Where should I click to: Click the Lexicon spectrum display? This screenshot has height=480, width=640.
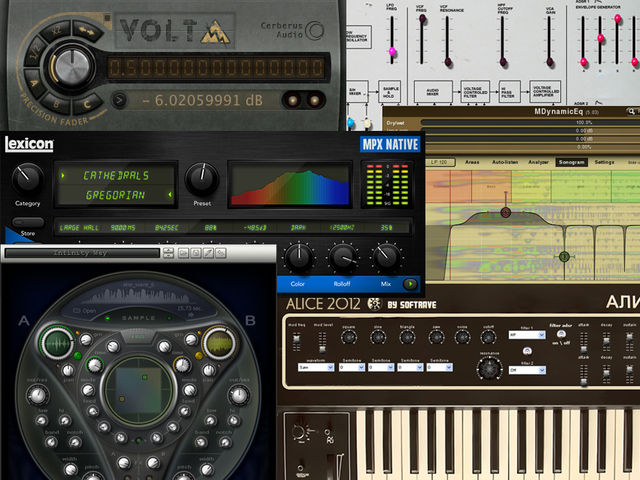[x=290, y=185]
